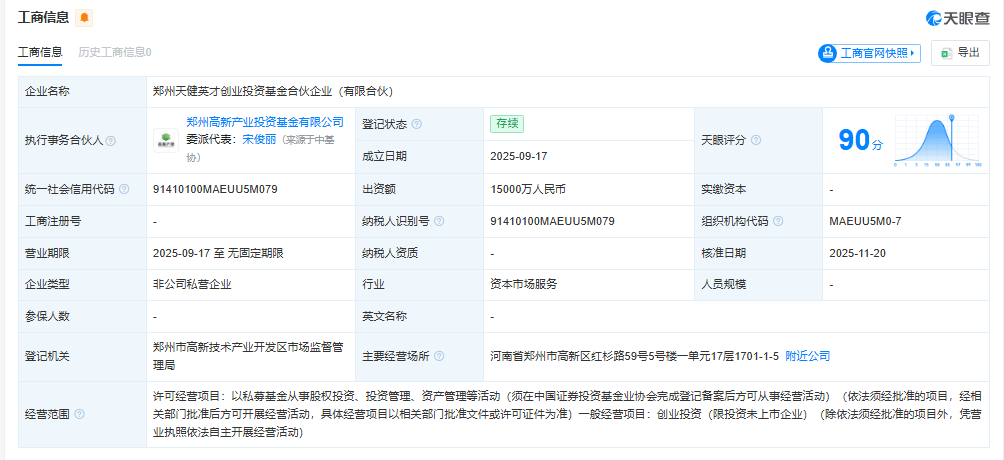Image resolution: width=1004 pixels, height=460 pixels.
Task: Select the 工商信息 tab
Action: pyautogui.click(x=41, y=52)
